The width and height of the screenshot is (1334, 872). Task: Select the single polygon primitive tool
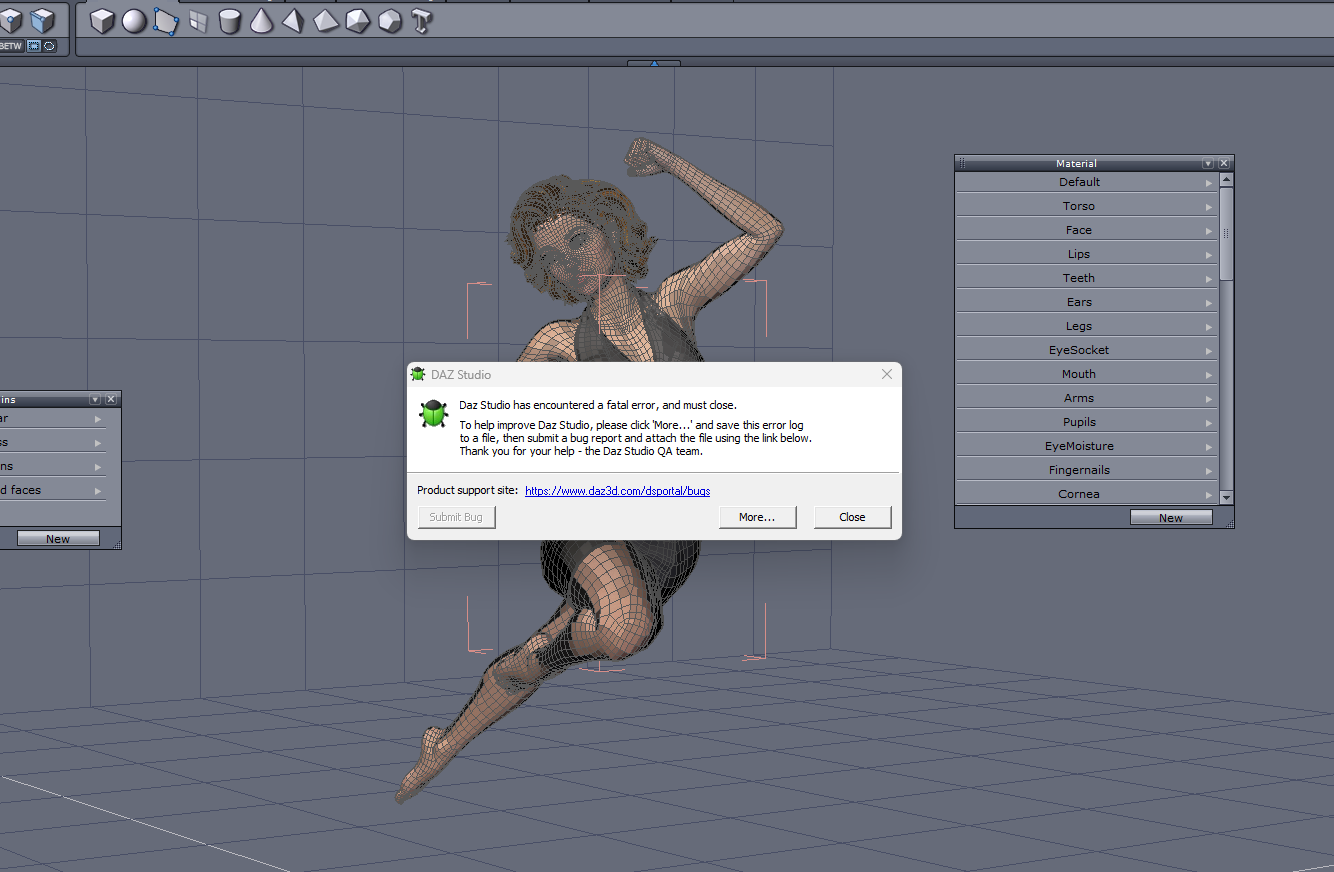coord(166,21)
